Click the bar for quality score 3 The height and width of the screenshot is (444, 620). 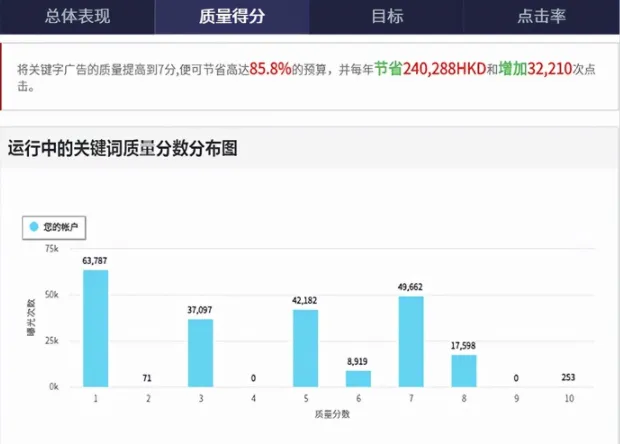click(x=200, y=353)
